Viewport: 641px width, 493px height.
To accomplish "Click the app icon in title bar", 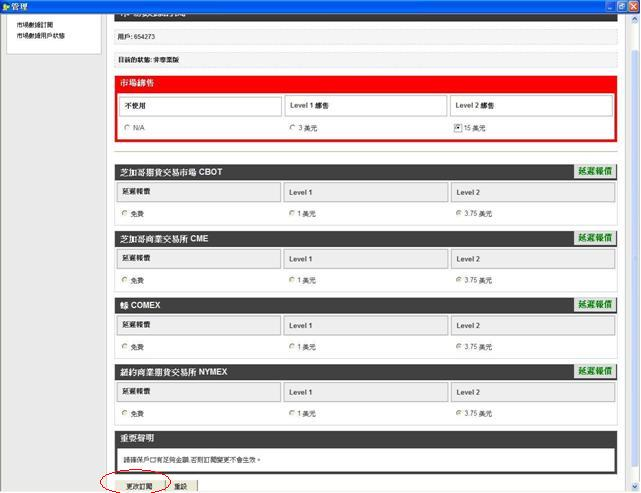I will click(5, 7).
